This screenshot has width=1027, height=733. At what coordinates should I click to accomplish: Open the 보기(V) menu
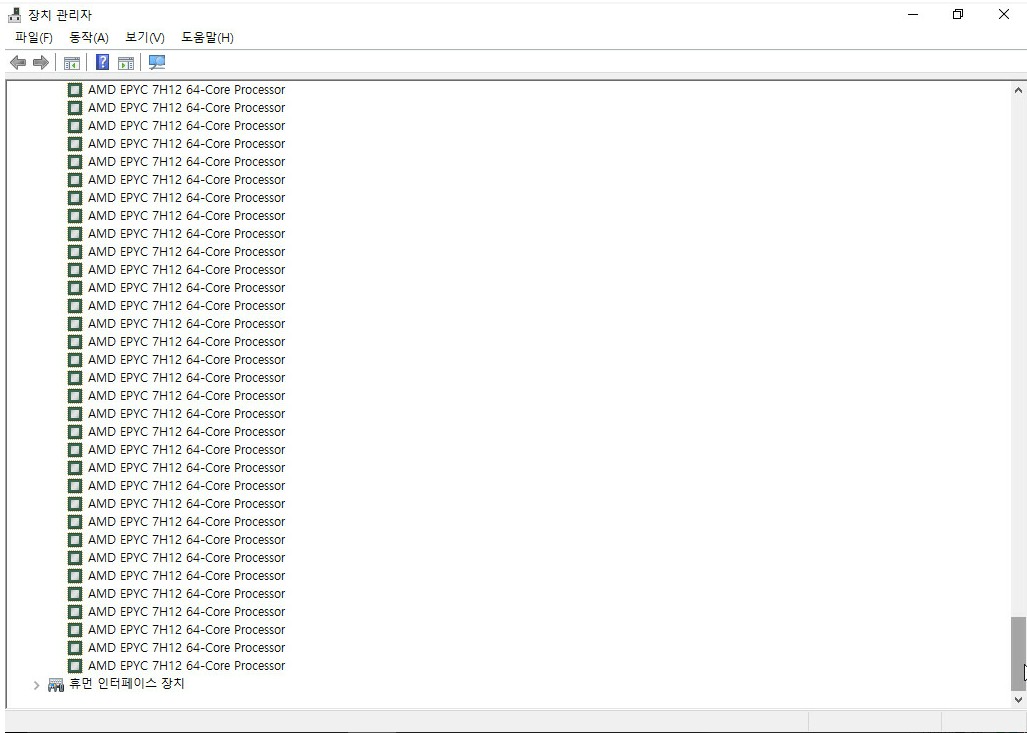point(145,37)
